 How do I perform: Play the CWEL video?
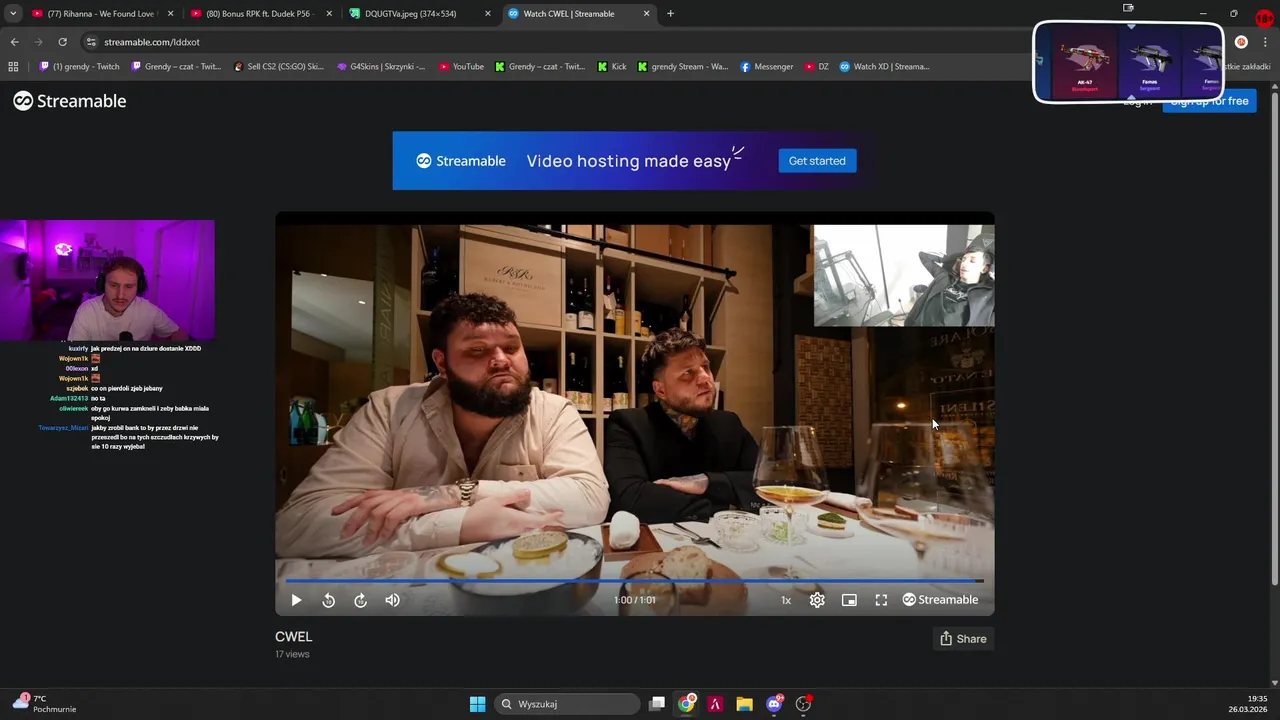coord(296,600)
